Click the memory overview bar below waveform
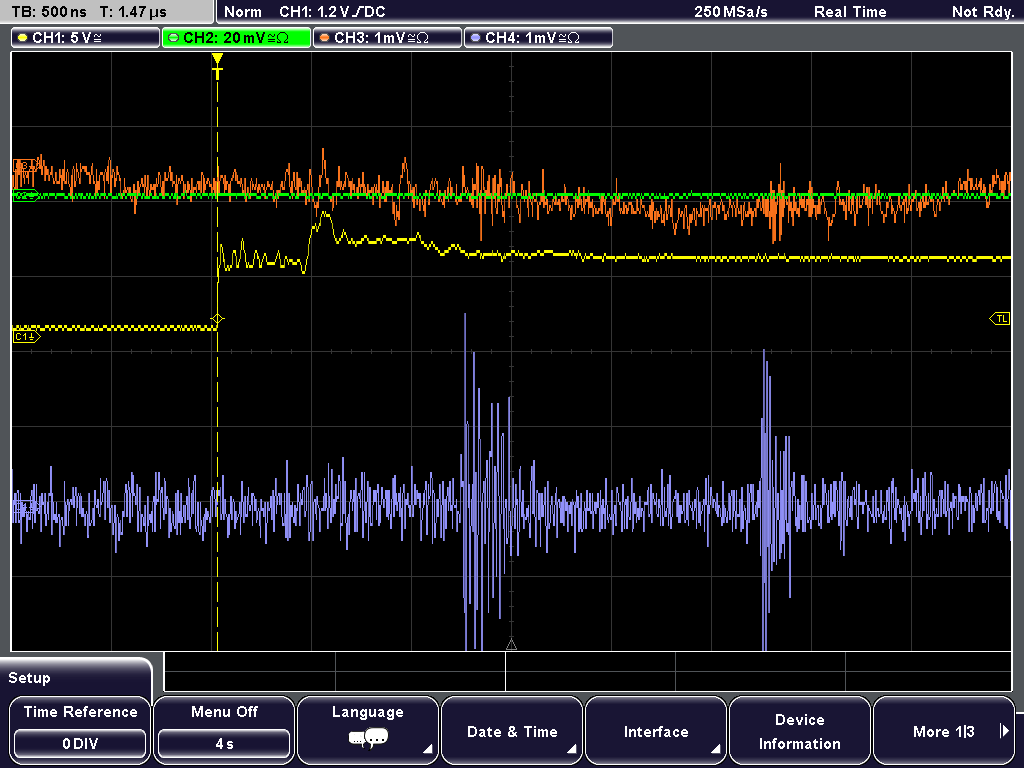This screenshot has width=1024, height=768. point(588,671)
